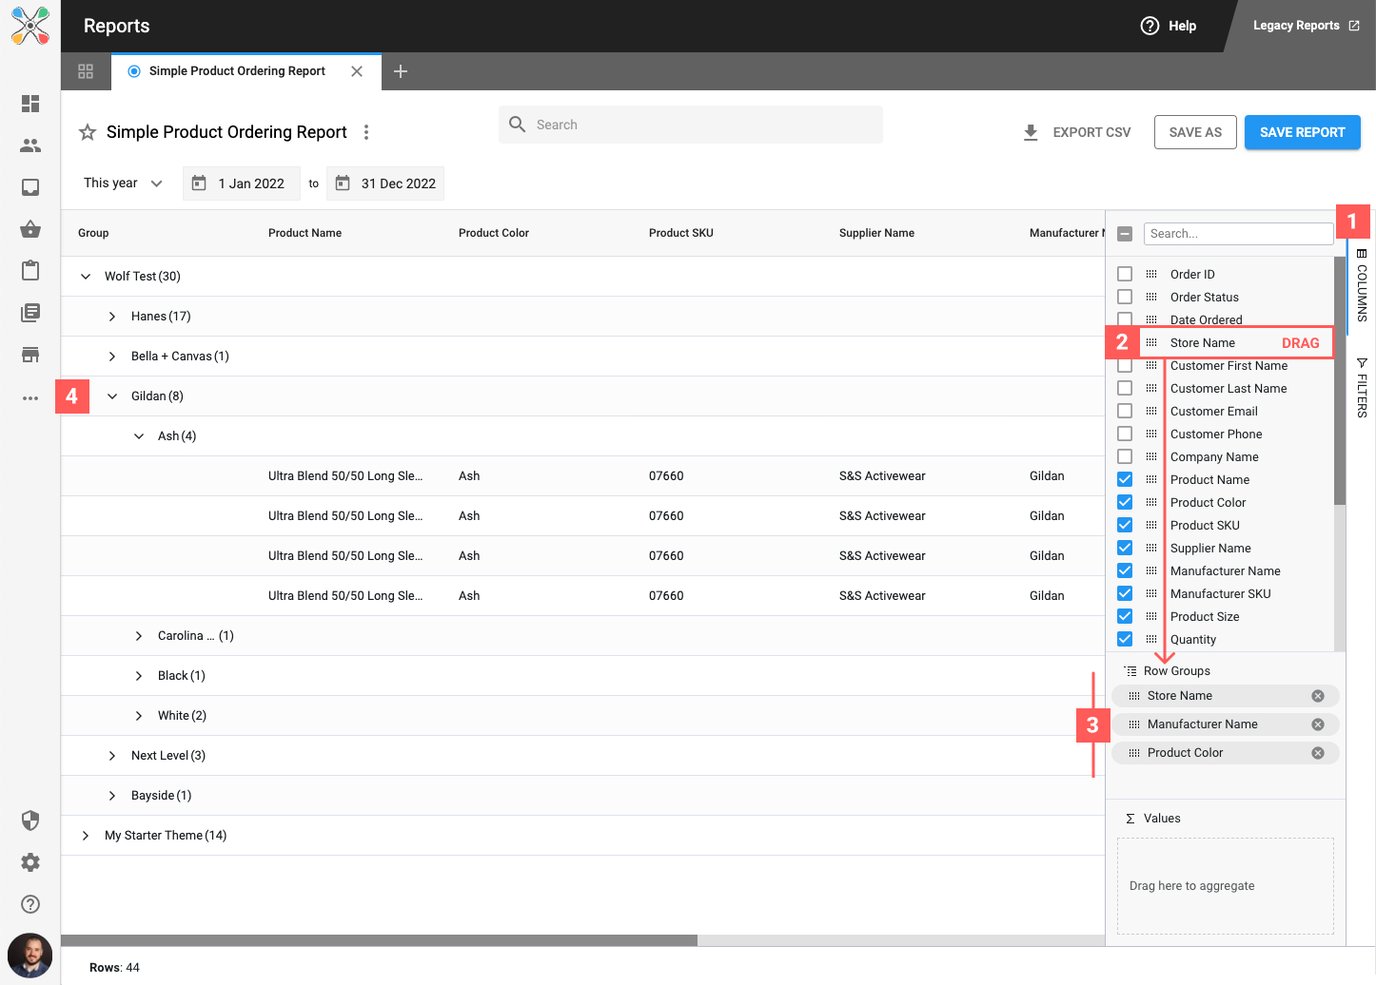1376x985 pixels.
Task: Uncheck the Product SKU column checkbox
Action: pos(1125,525)
